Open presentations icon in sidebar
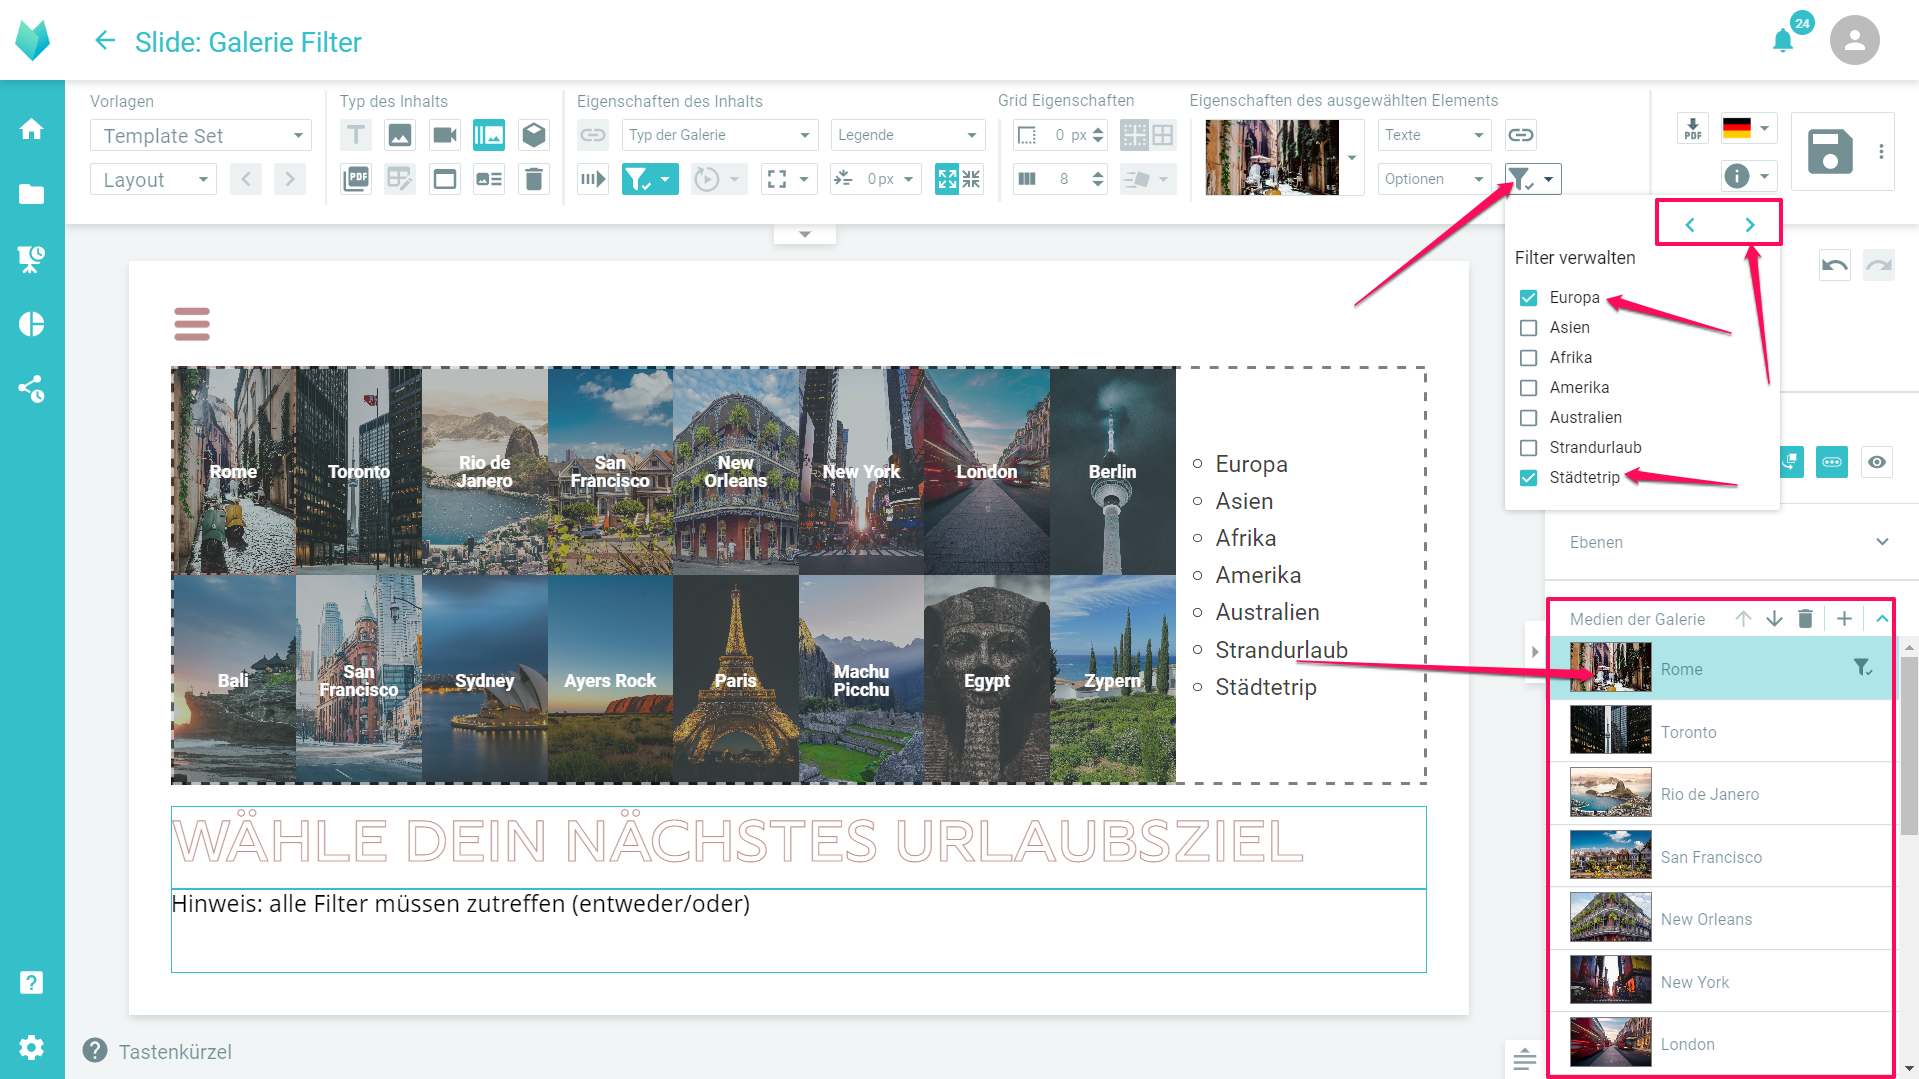The image size is (1919, 1079). point(32,259)
